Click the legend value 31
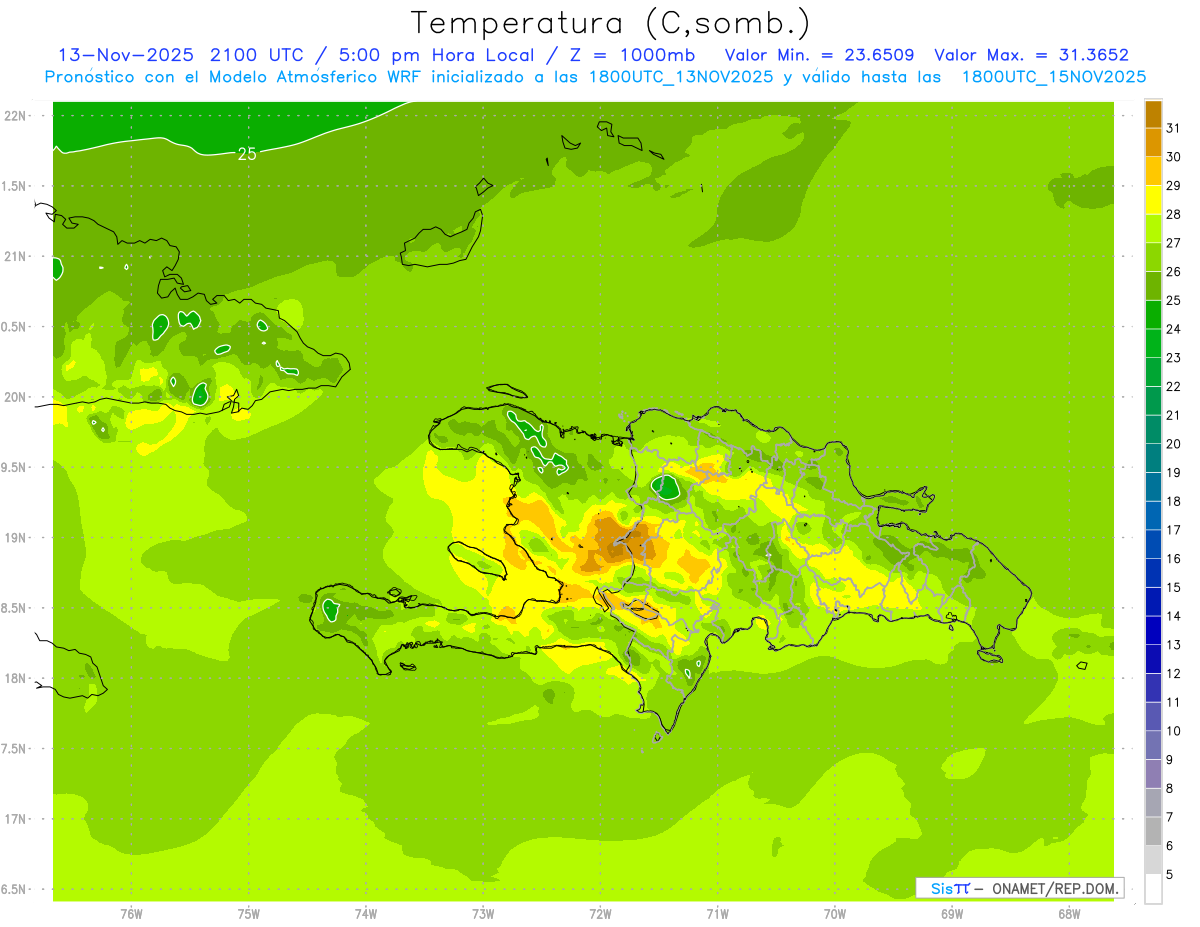The image size is (1200, 927). pyautogui.click(x=1174, y=128)
